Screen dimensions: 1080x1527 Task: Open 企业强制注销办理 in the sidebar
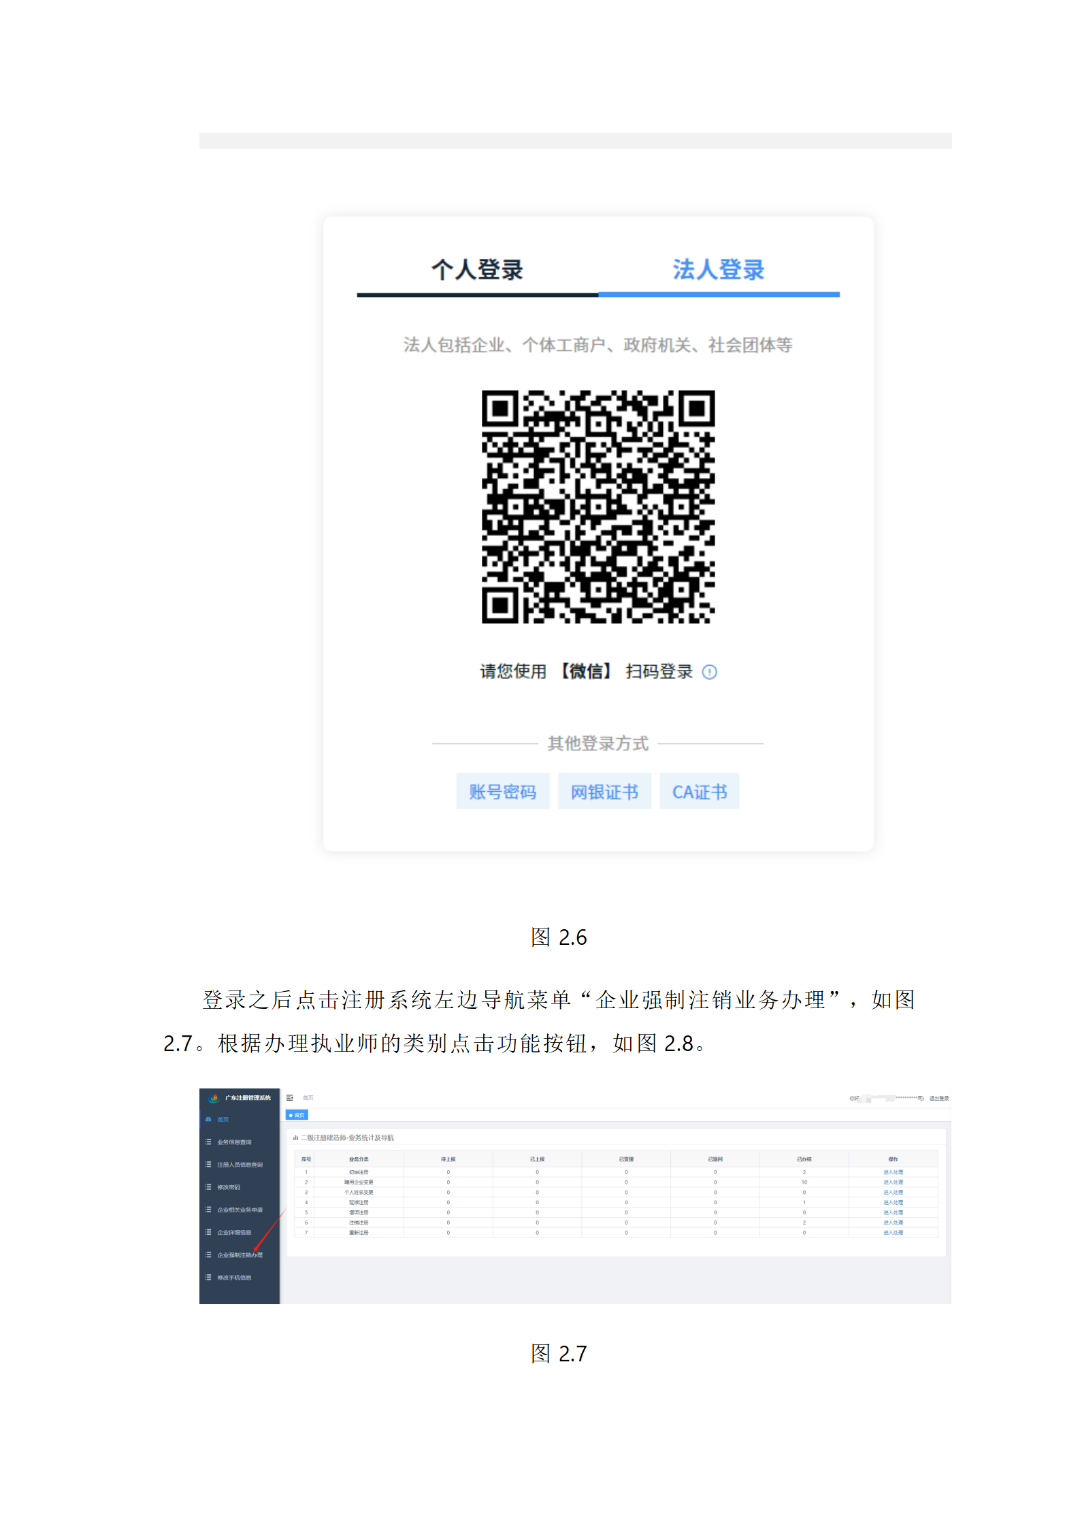(240, 1255)
